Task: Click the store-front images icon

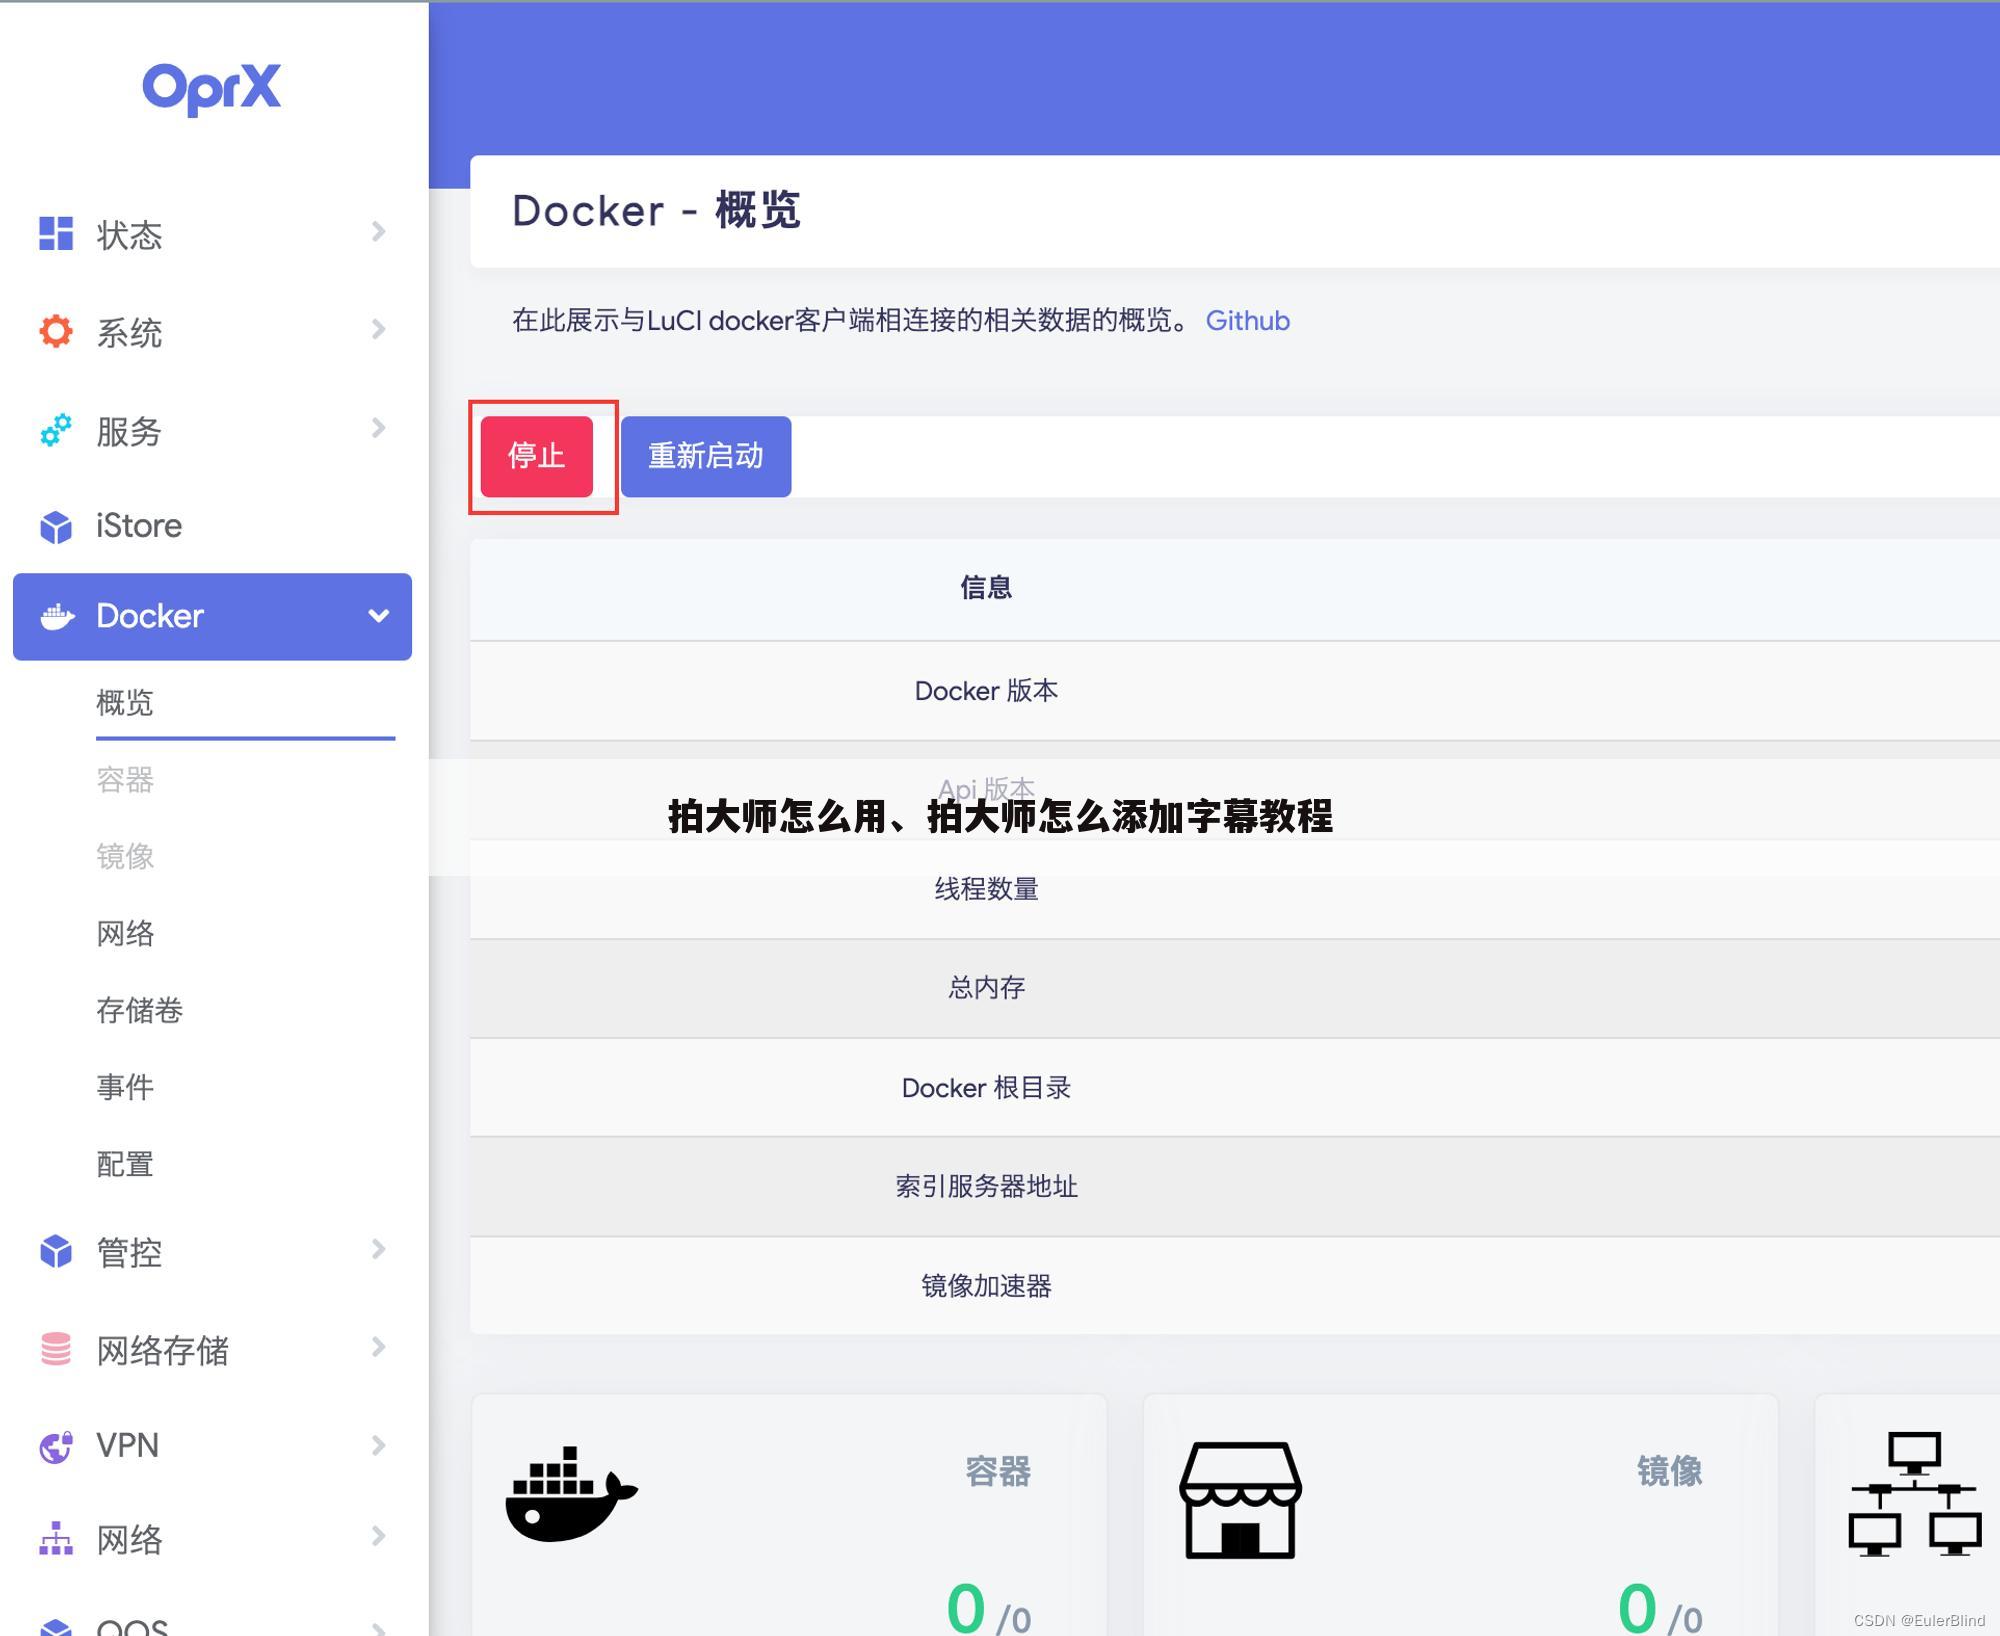Action: pos(1240,1500)
